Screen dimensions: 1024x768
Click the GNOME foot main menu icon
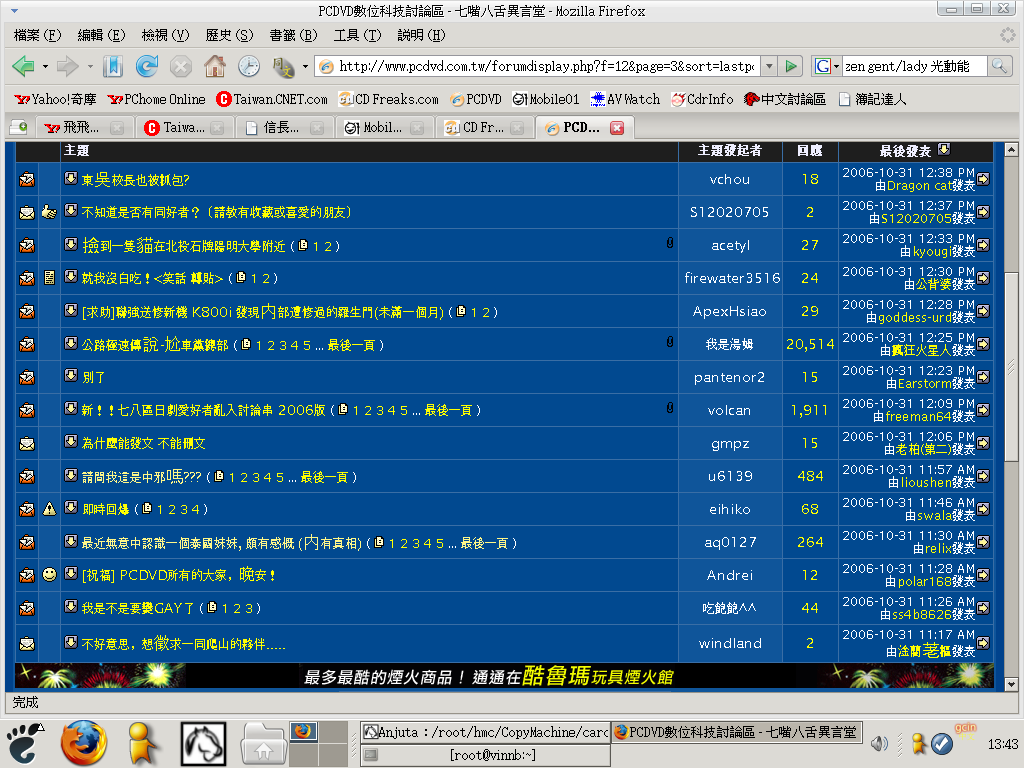(x=24, y=743)
